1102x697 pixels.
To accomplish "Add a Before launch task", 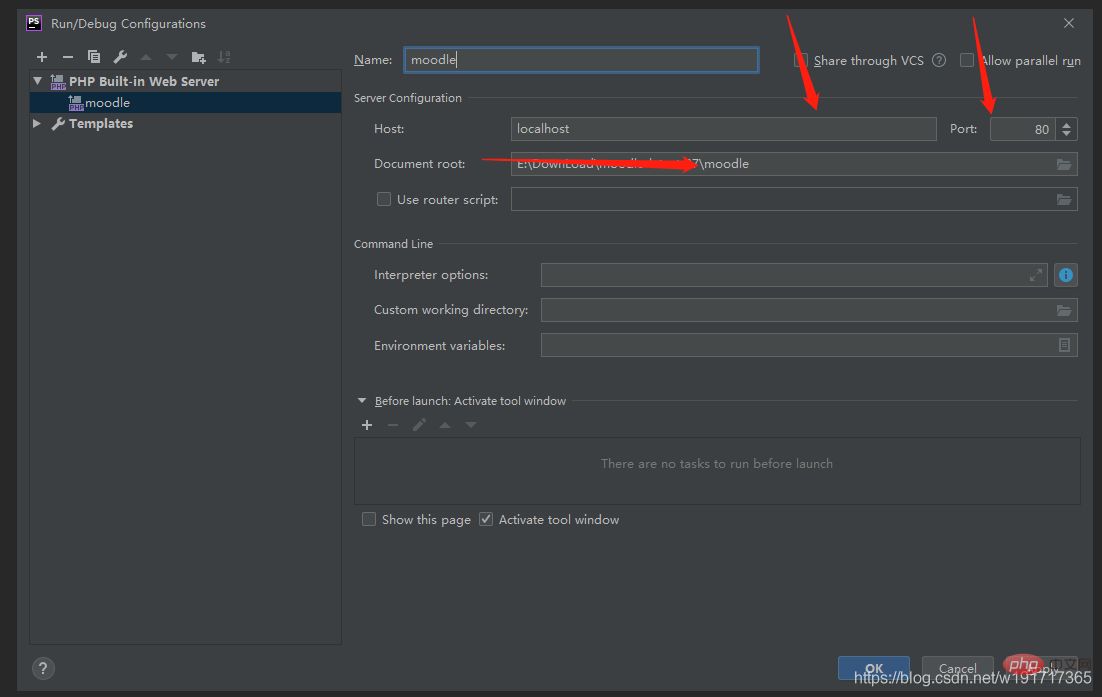I will (367, 425).
